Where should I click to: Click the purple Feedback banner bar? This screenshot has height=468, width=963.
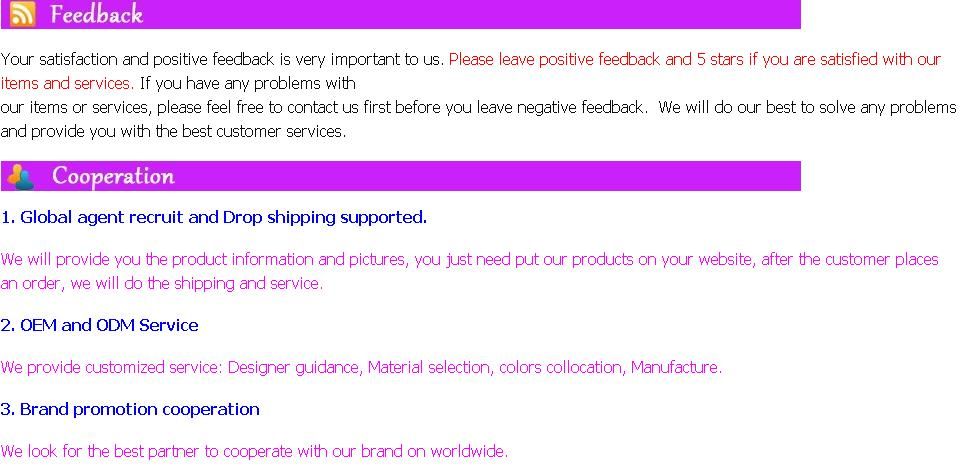(400, 14)
